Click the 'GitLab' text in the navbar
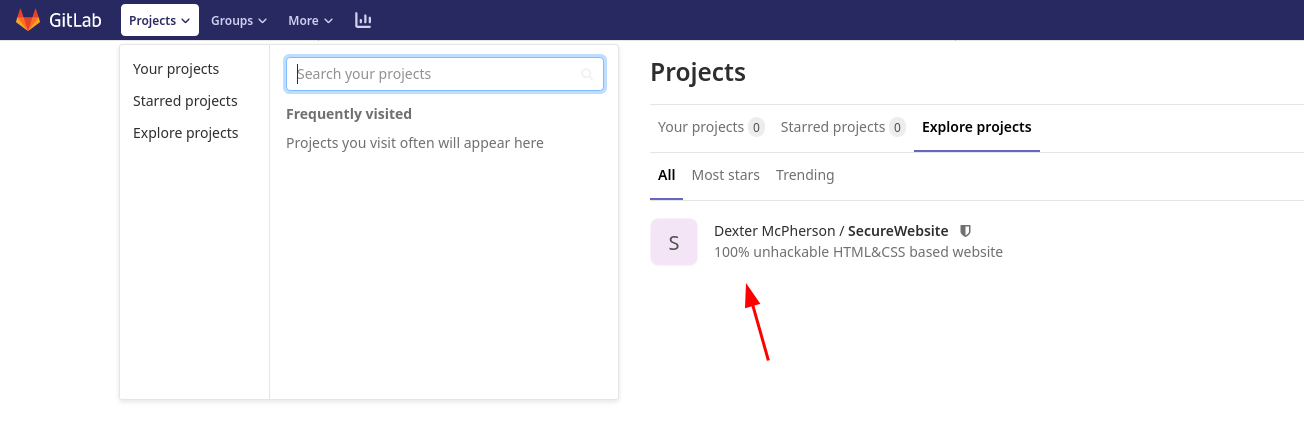The height and width of the screenshot is (426, 1304). 71,20
